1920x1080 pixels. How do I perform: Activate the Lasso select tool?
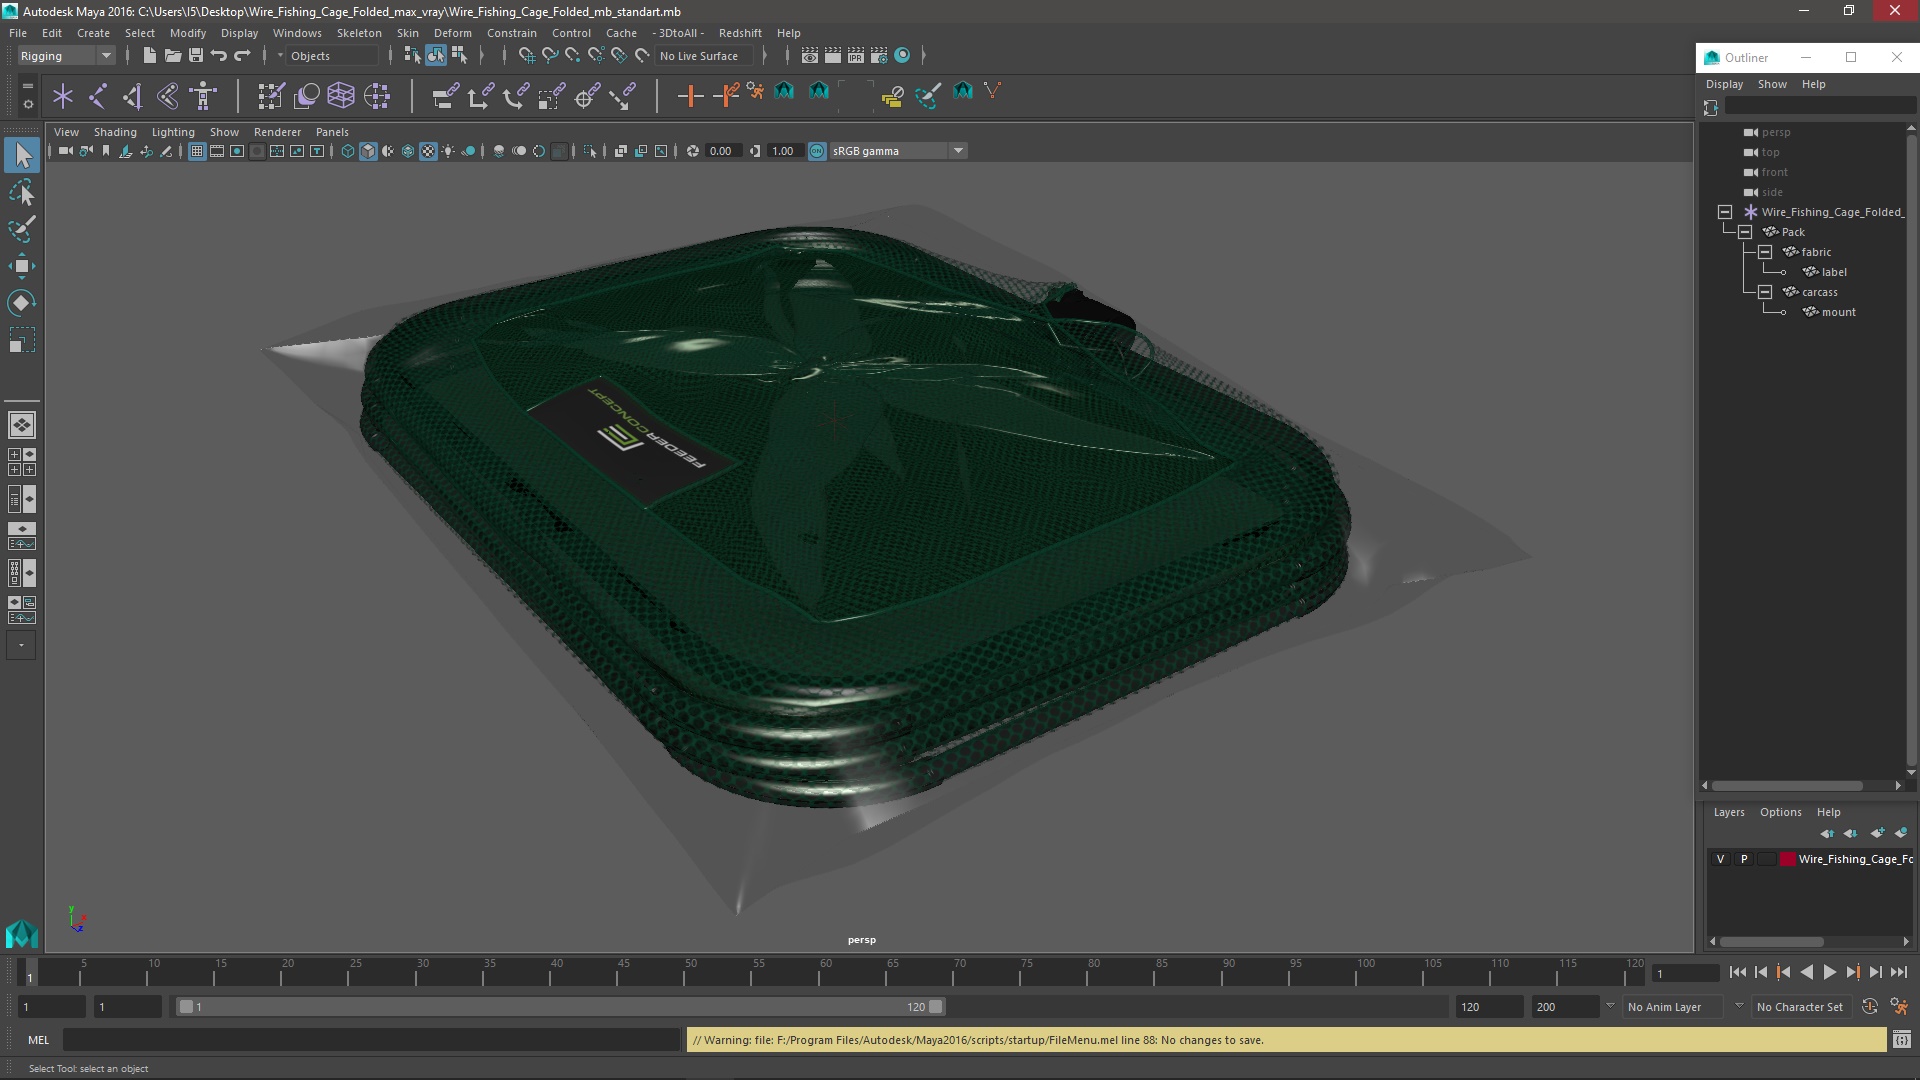point(22,192)
